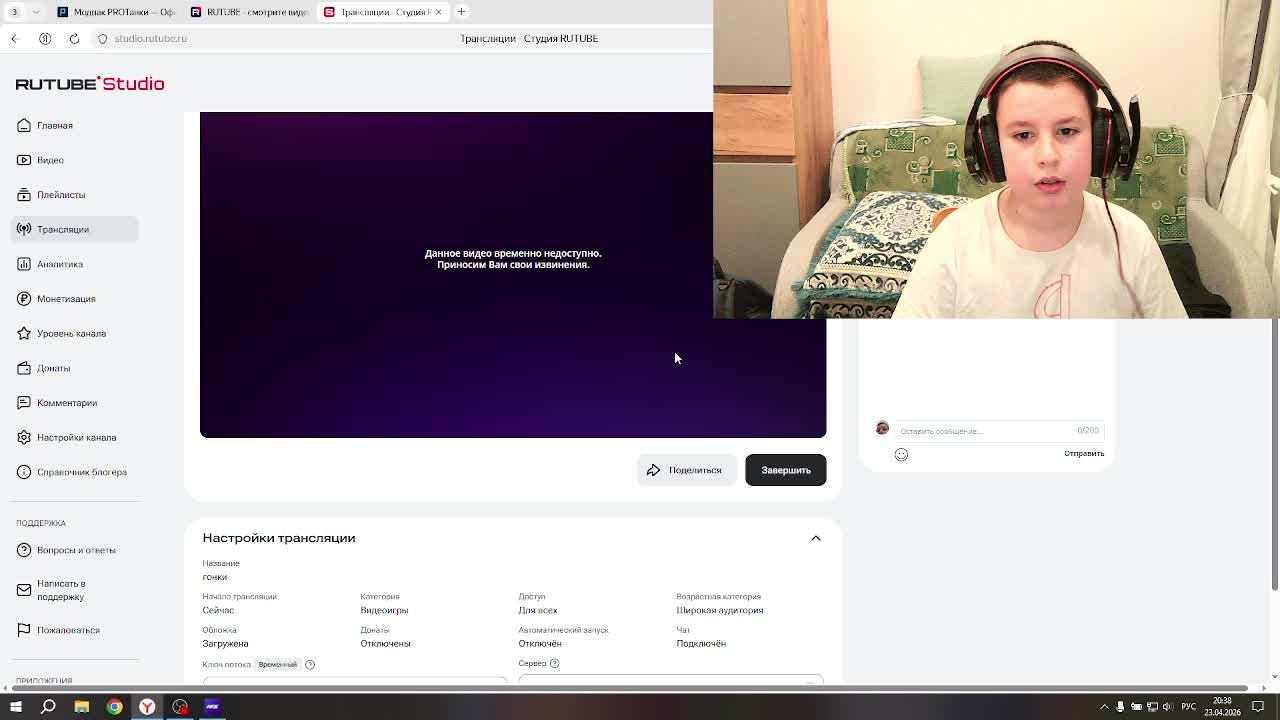Screen dimensions: 1280x720
Task: Open Windows taskbar search
Action: [x=48, y=707]
